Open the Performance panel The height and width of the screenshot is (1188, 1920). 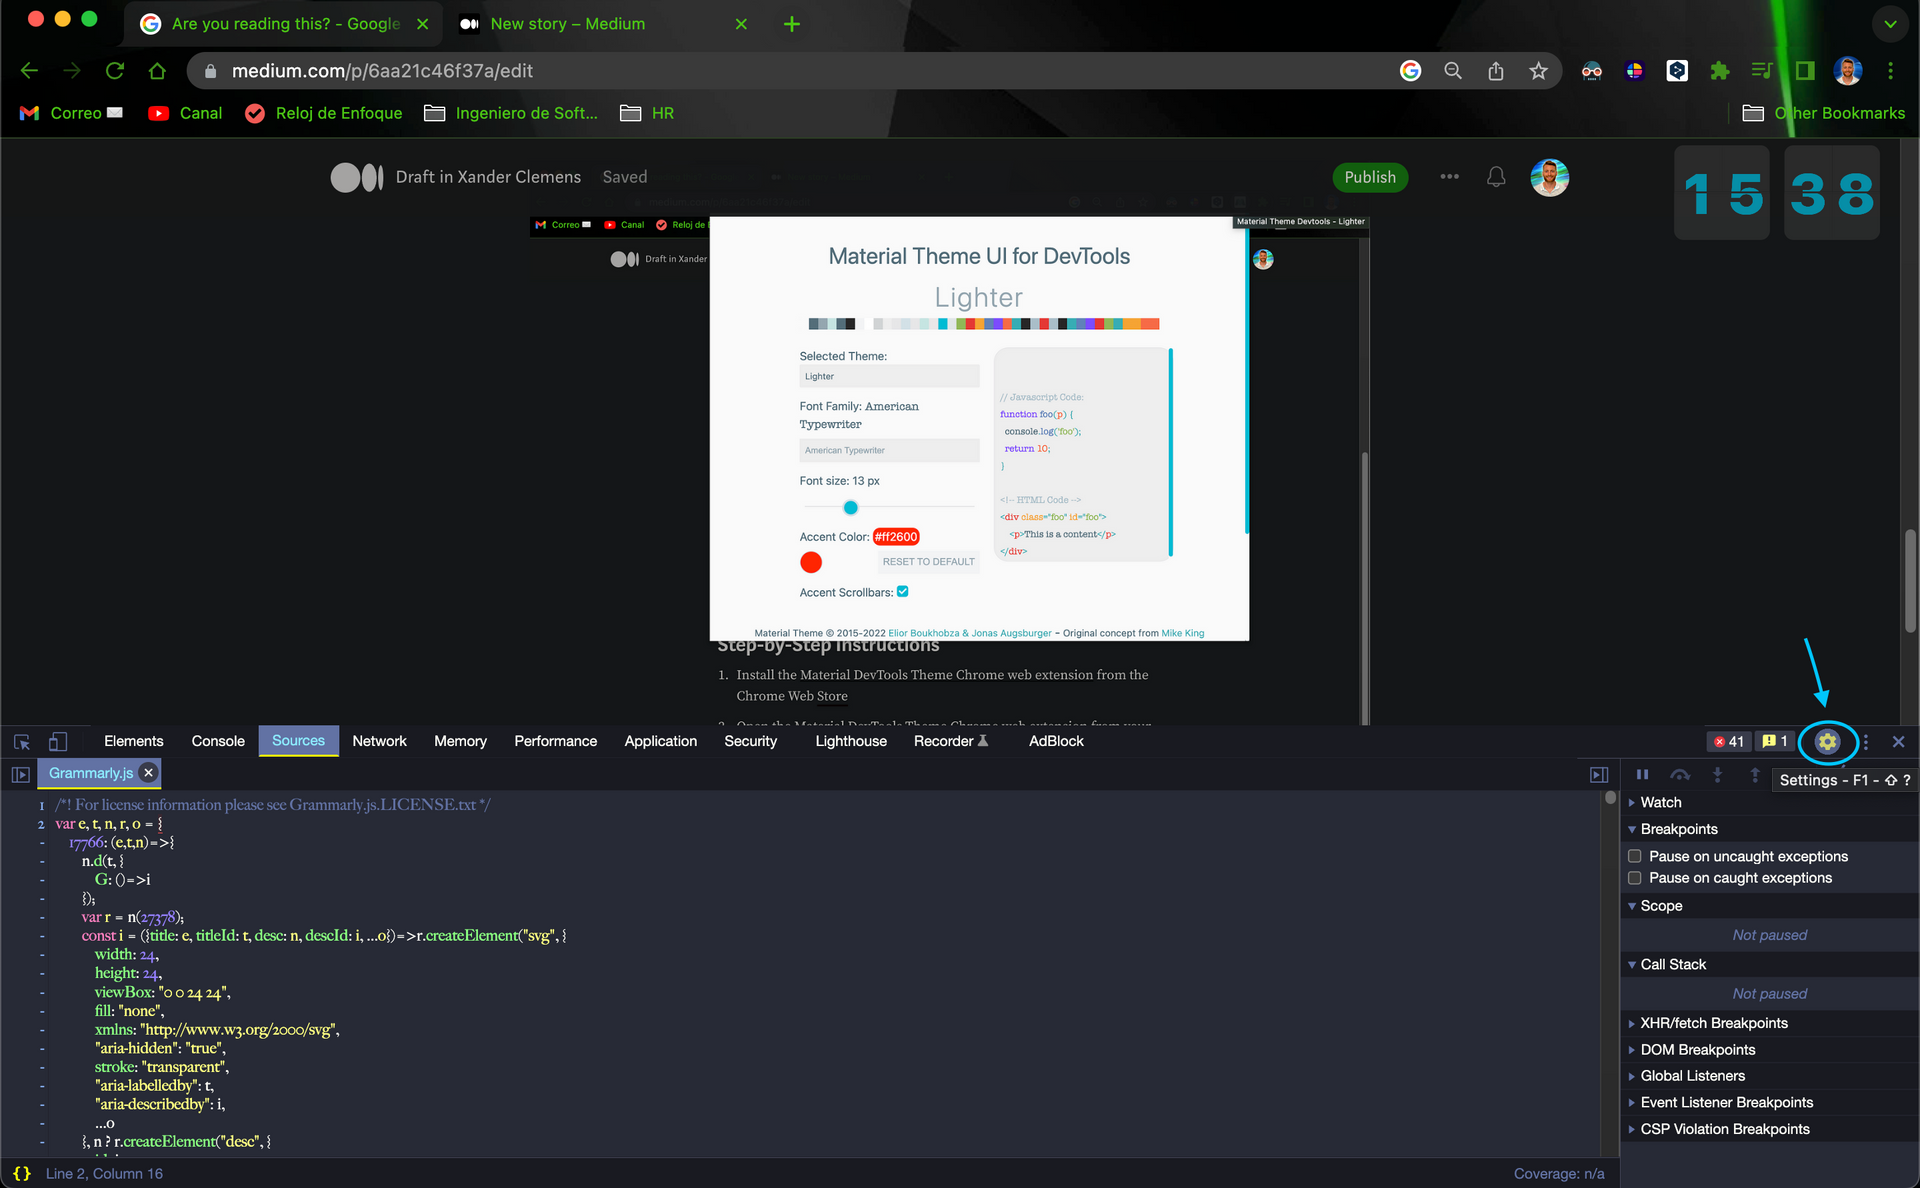(555, 741)
